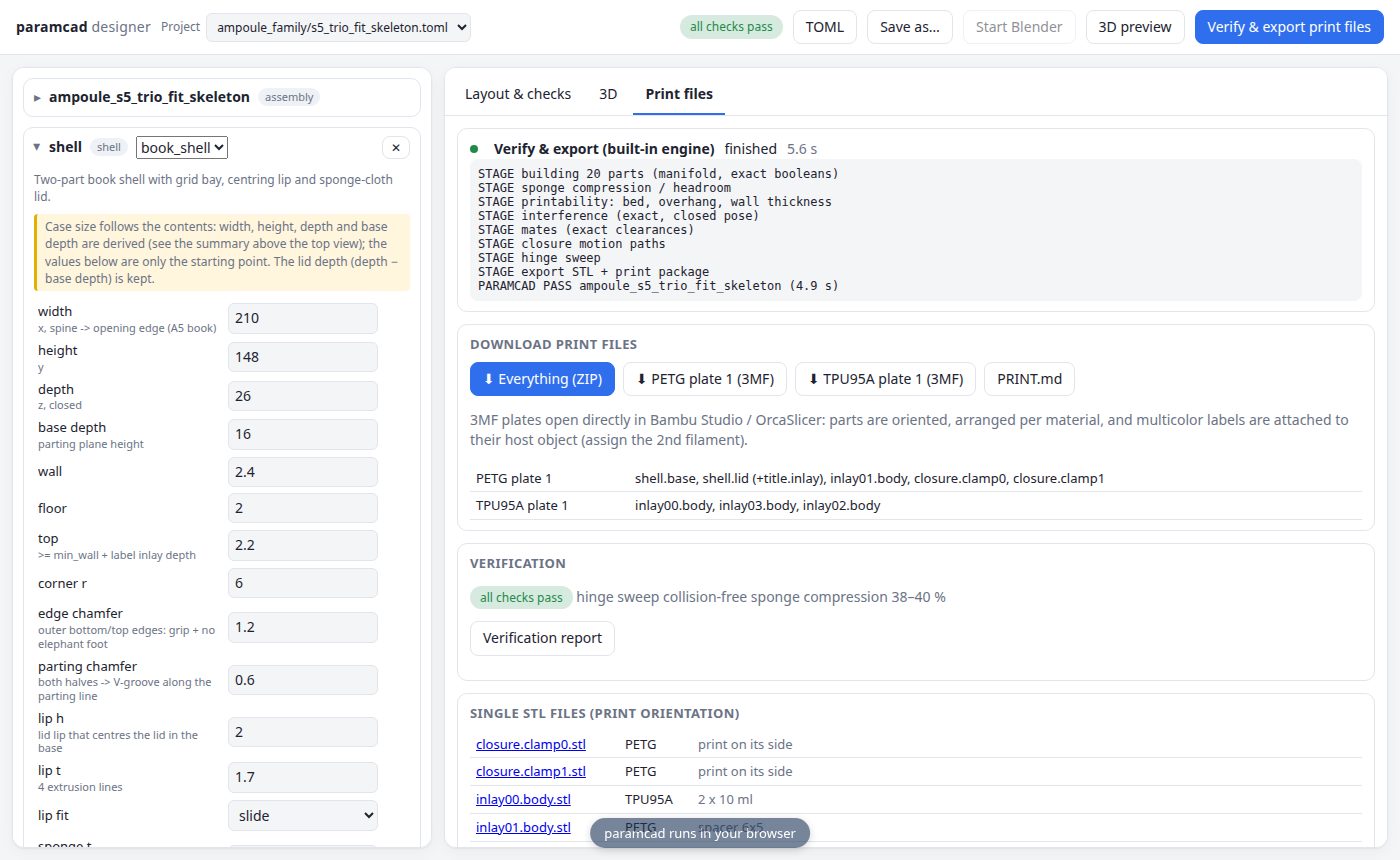Click the green finished status dot

point(474,149)
